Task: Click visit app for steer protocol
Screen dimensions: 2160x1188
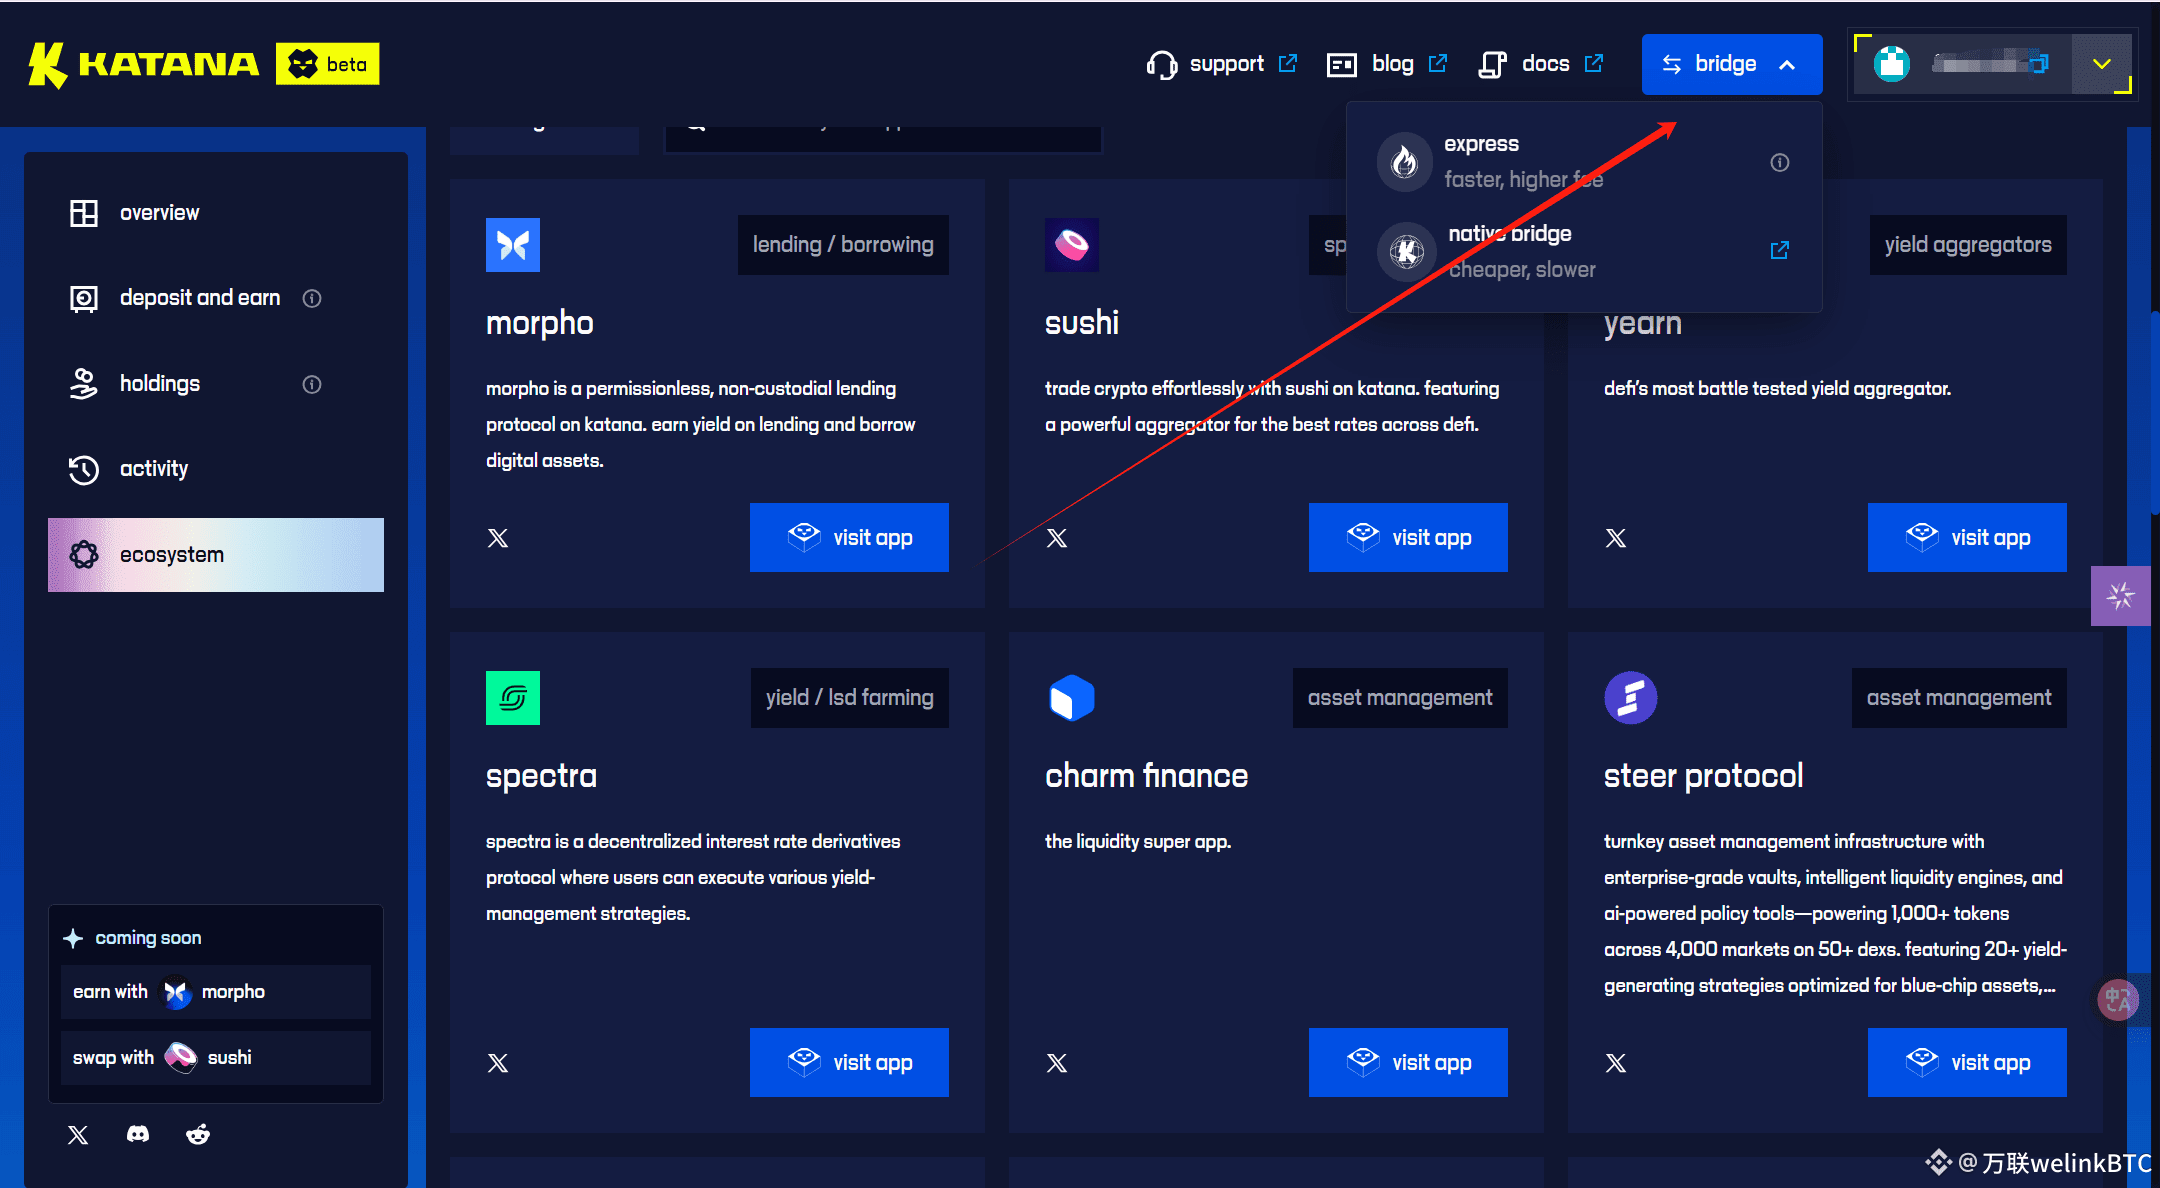Action: pos(1967,1062)
